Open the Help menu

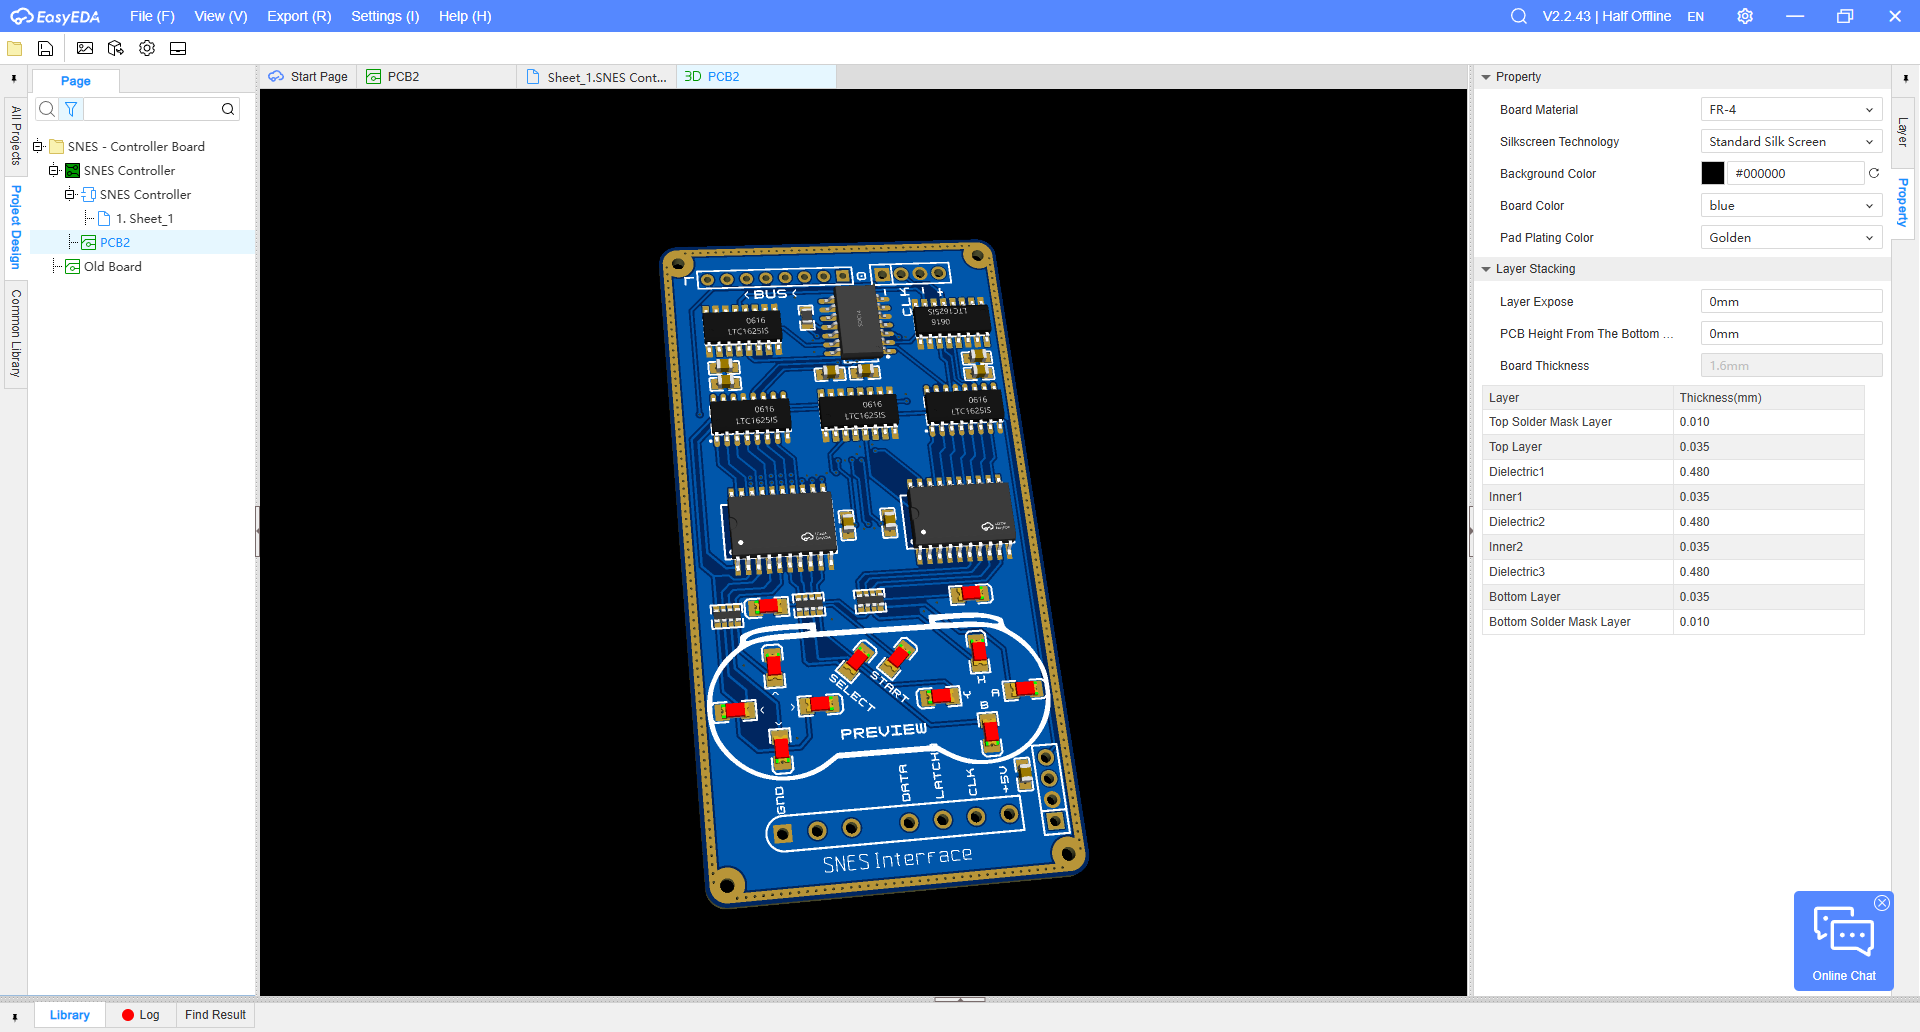[465, 16]
